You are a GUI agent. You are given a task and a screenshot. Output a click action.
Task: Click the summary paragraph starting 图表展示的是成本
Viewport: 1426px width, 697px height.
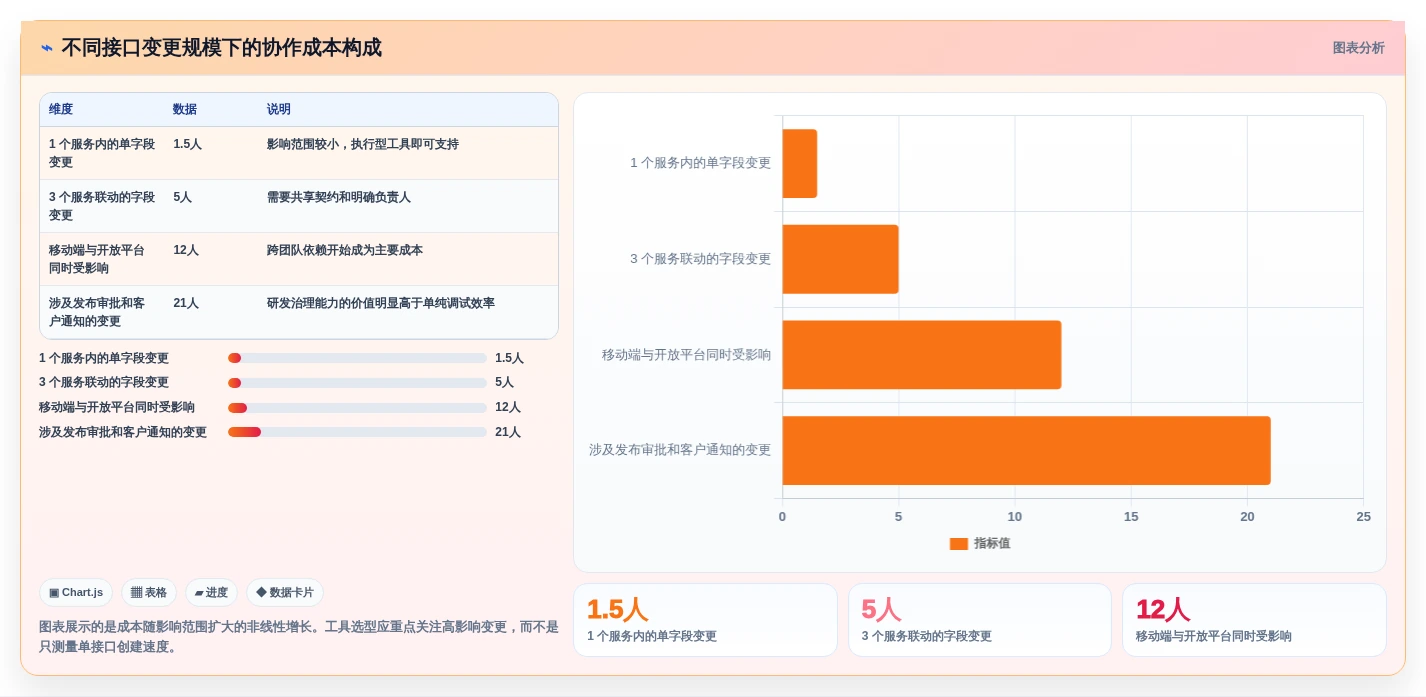point(299,637)
